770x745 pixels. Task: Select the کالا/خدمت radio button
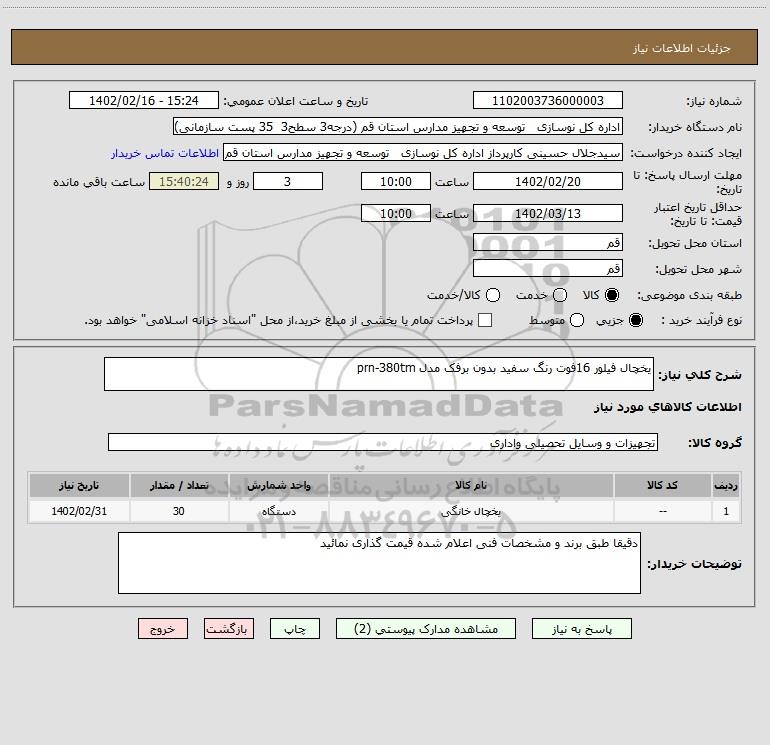(x=493, y=295)
